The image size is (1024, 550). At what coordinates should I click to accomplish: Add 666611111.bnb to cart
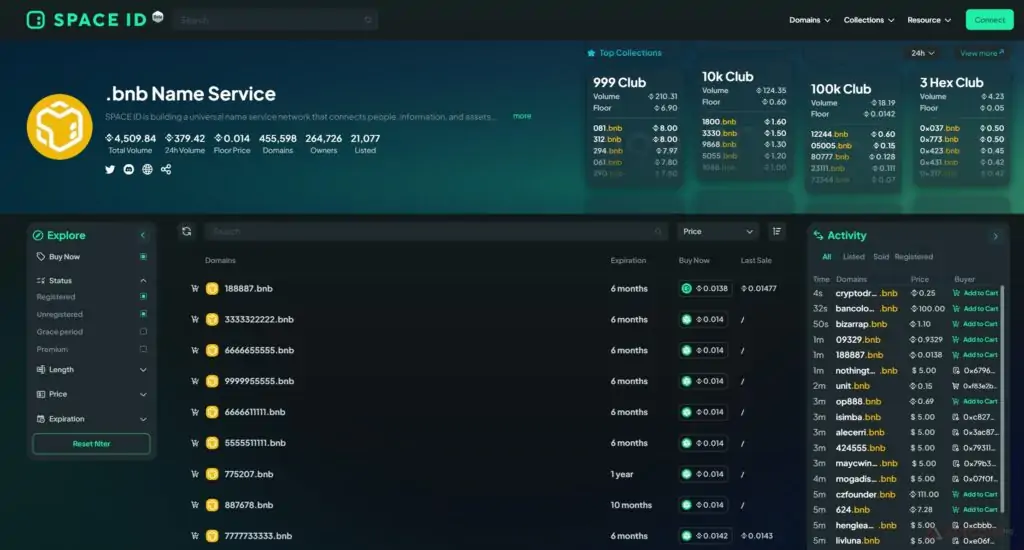point(195,412)
